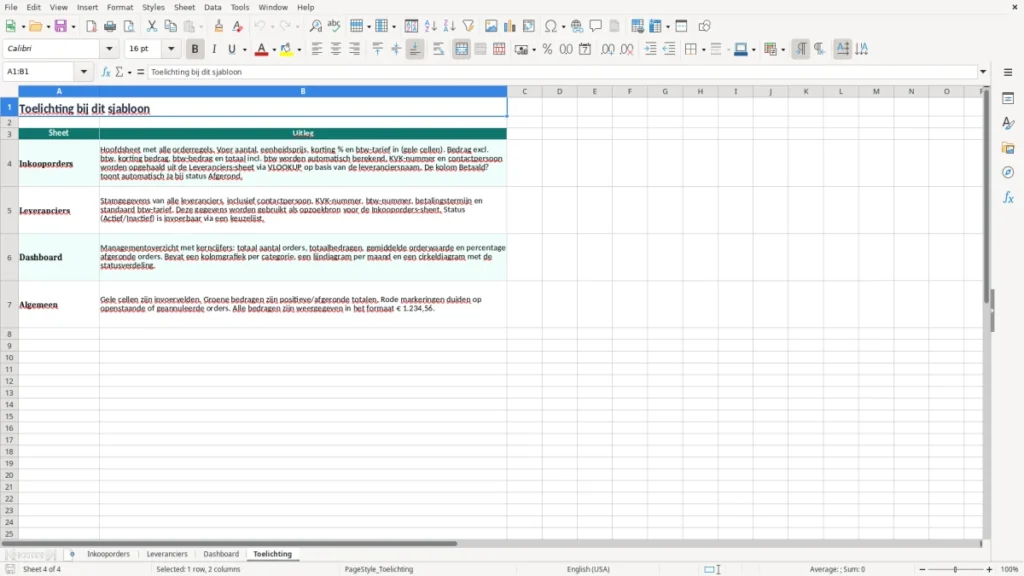The image size is (1024, 576).
Task: Insert an image via toolbar icon
Action: tap(491, 26)
